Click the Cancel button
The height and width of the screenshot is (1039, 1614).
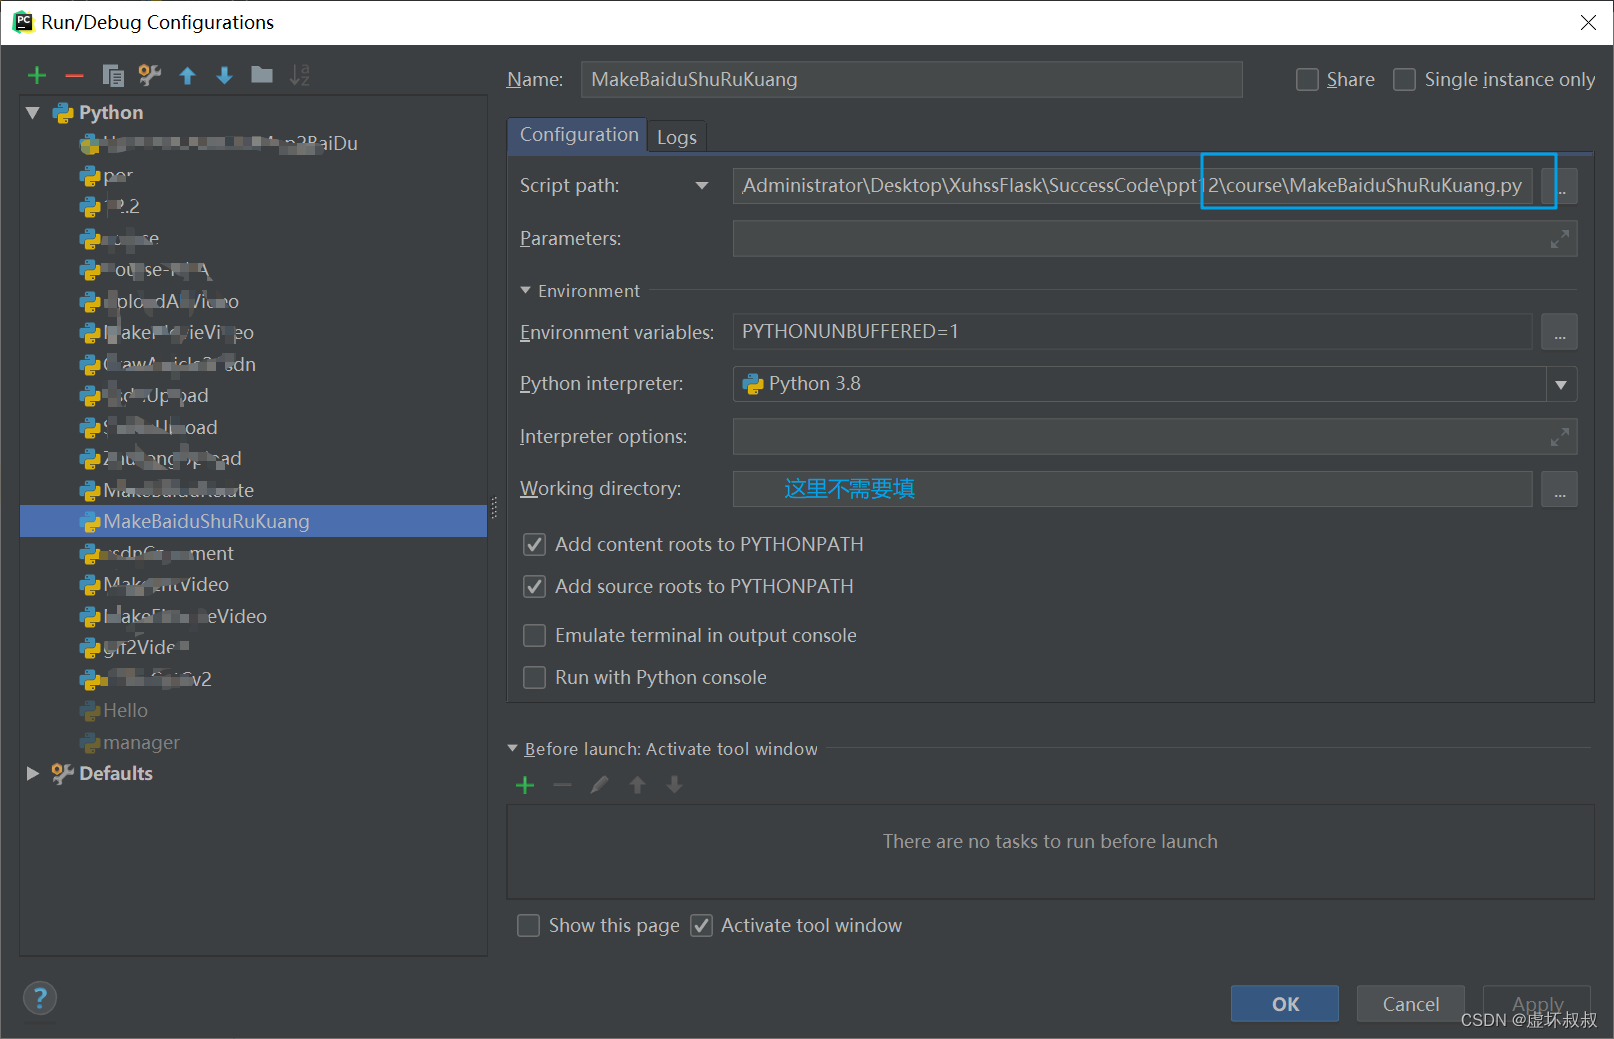tap(1411, 1004)
